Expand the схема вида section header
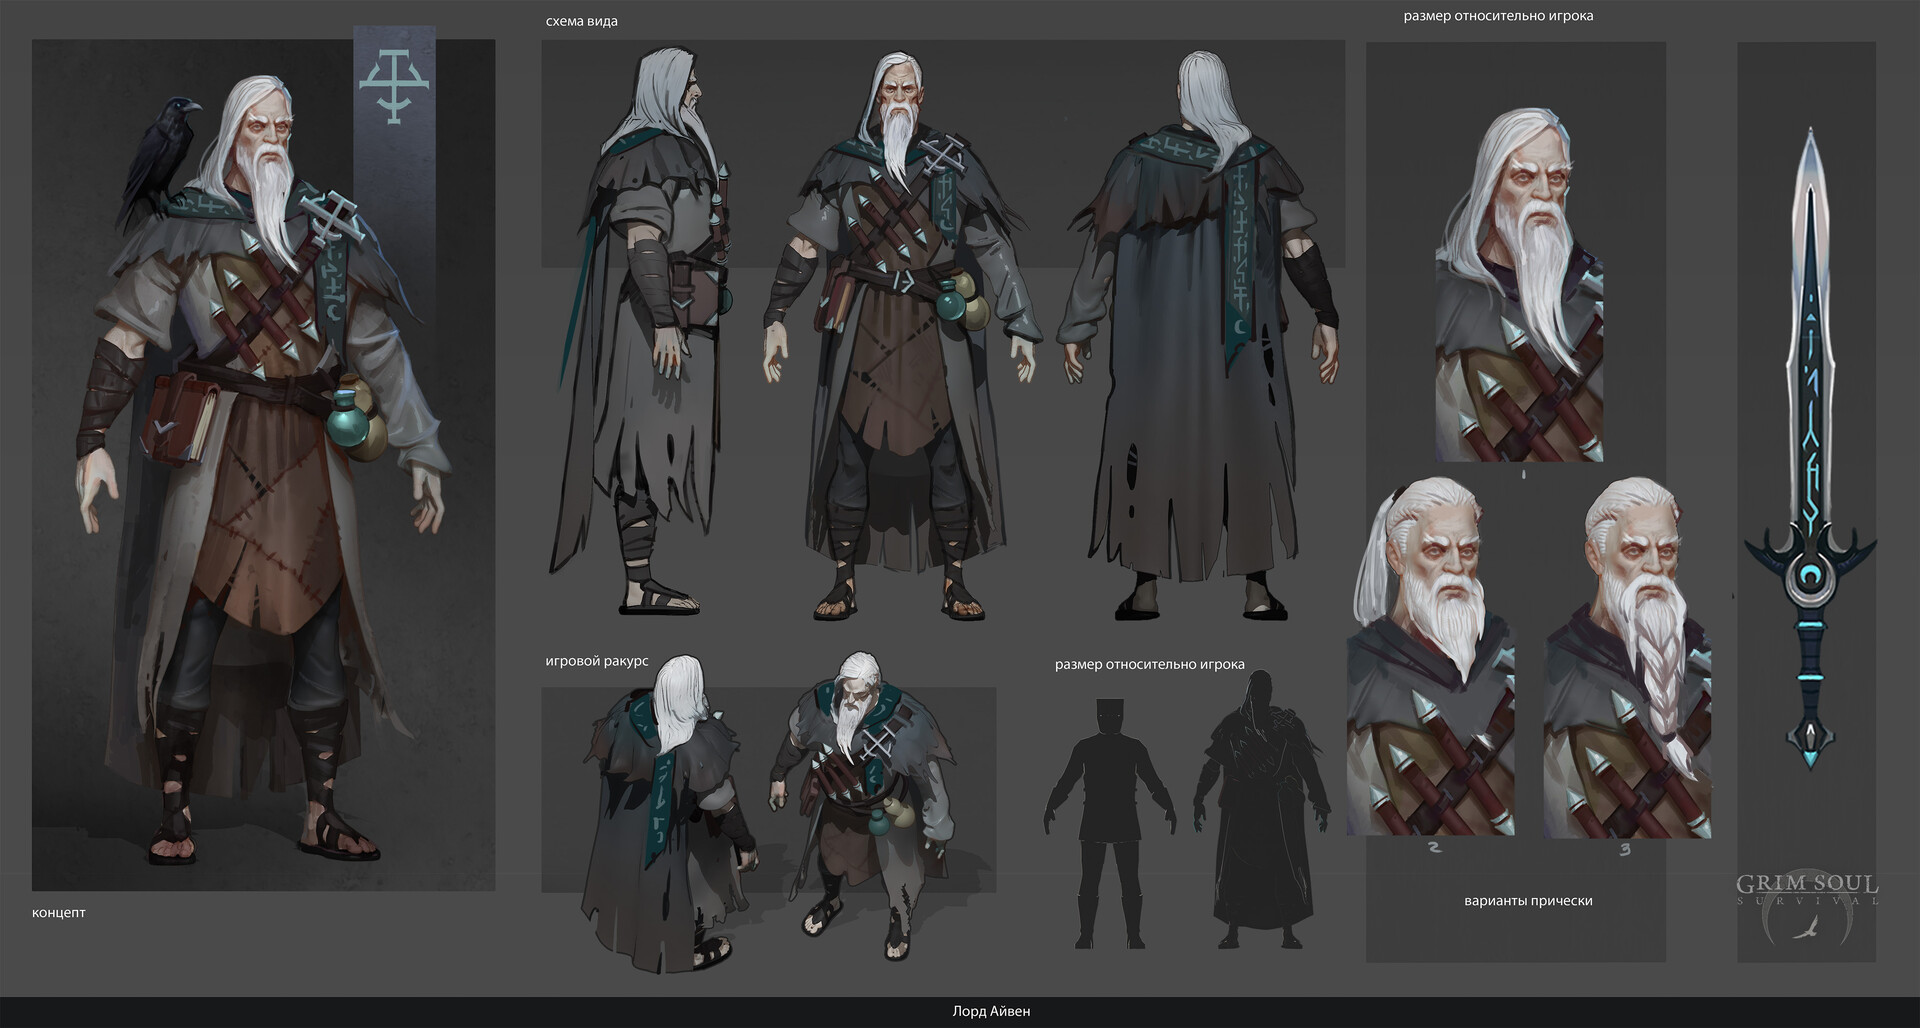The image size is (1920, 1028). [x=581, y=20]
